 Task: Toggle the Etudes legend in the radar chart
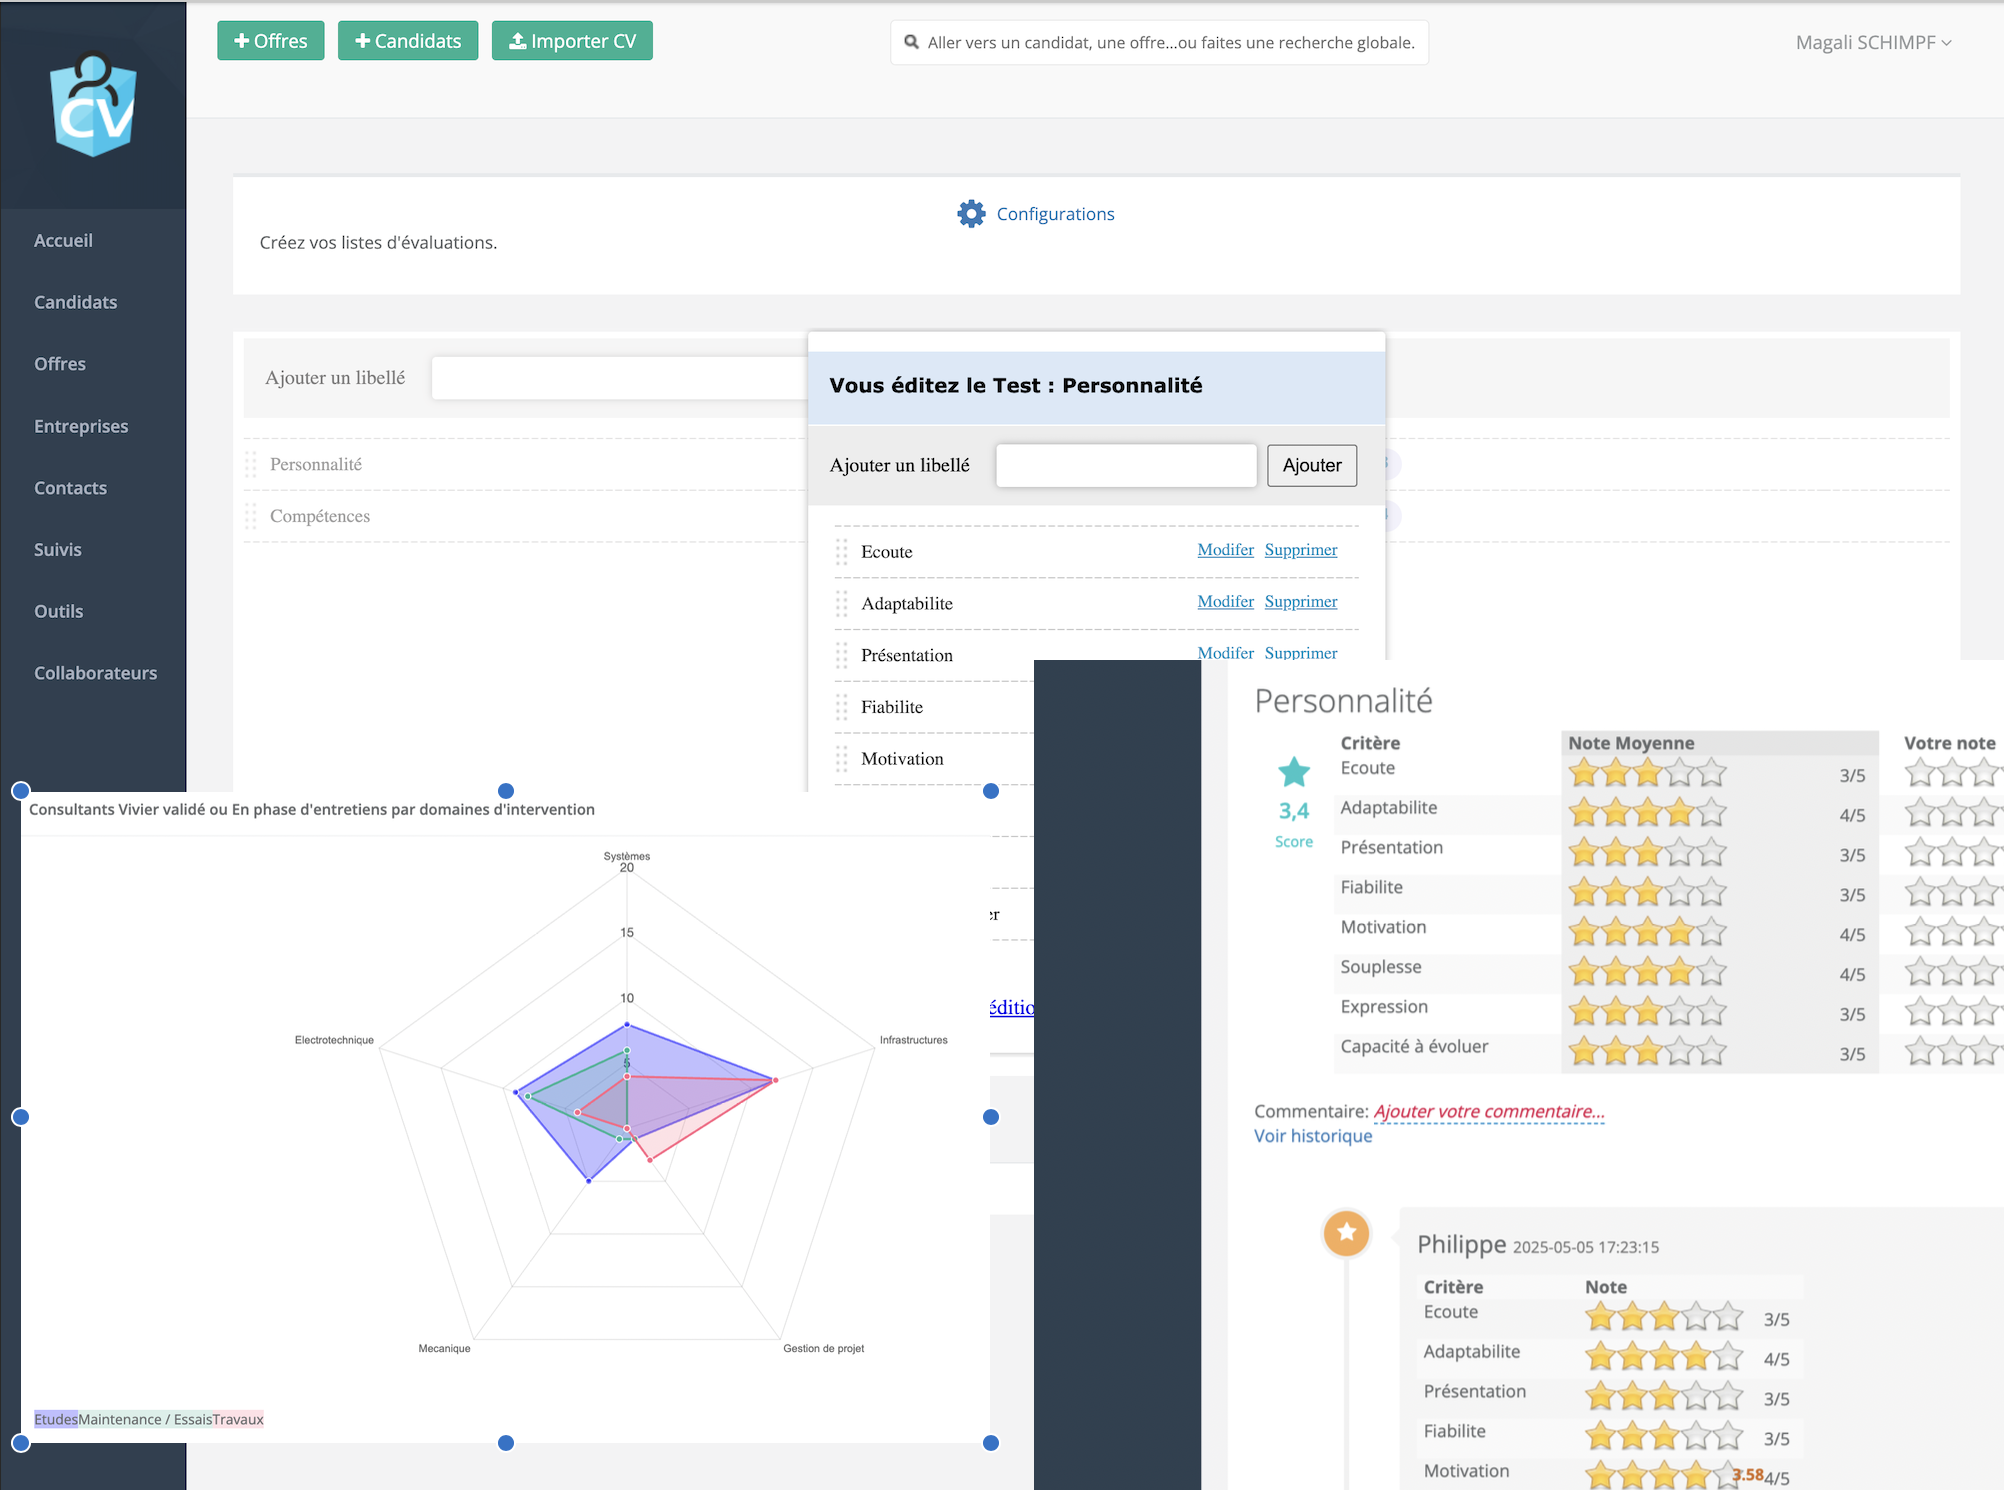55,1419
